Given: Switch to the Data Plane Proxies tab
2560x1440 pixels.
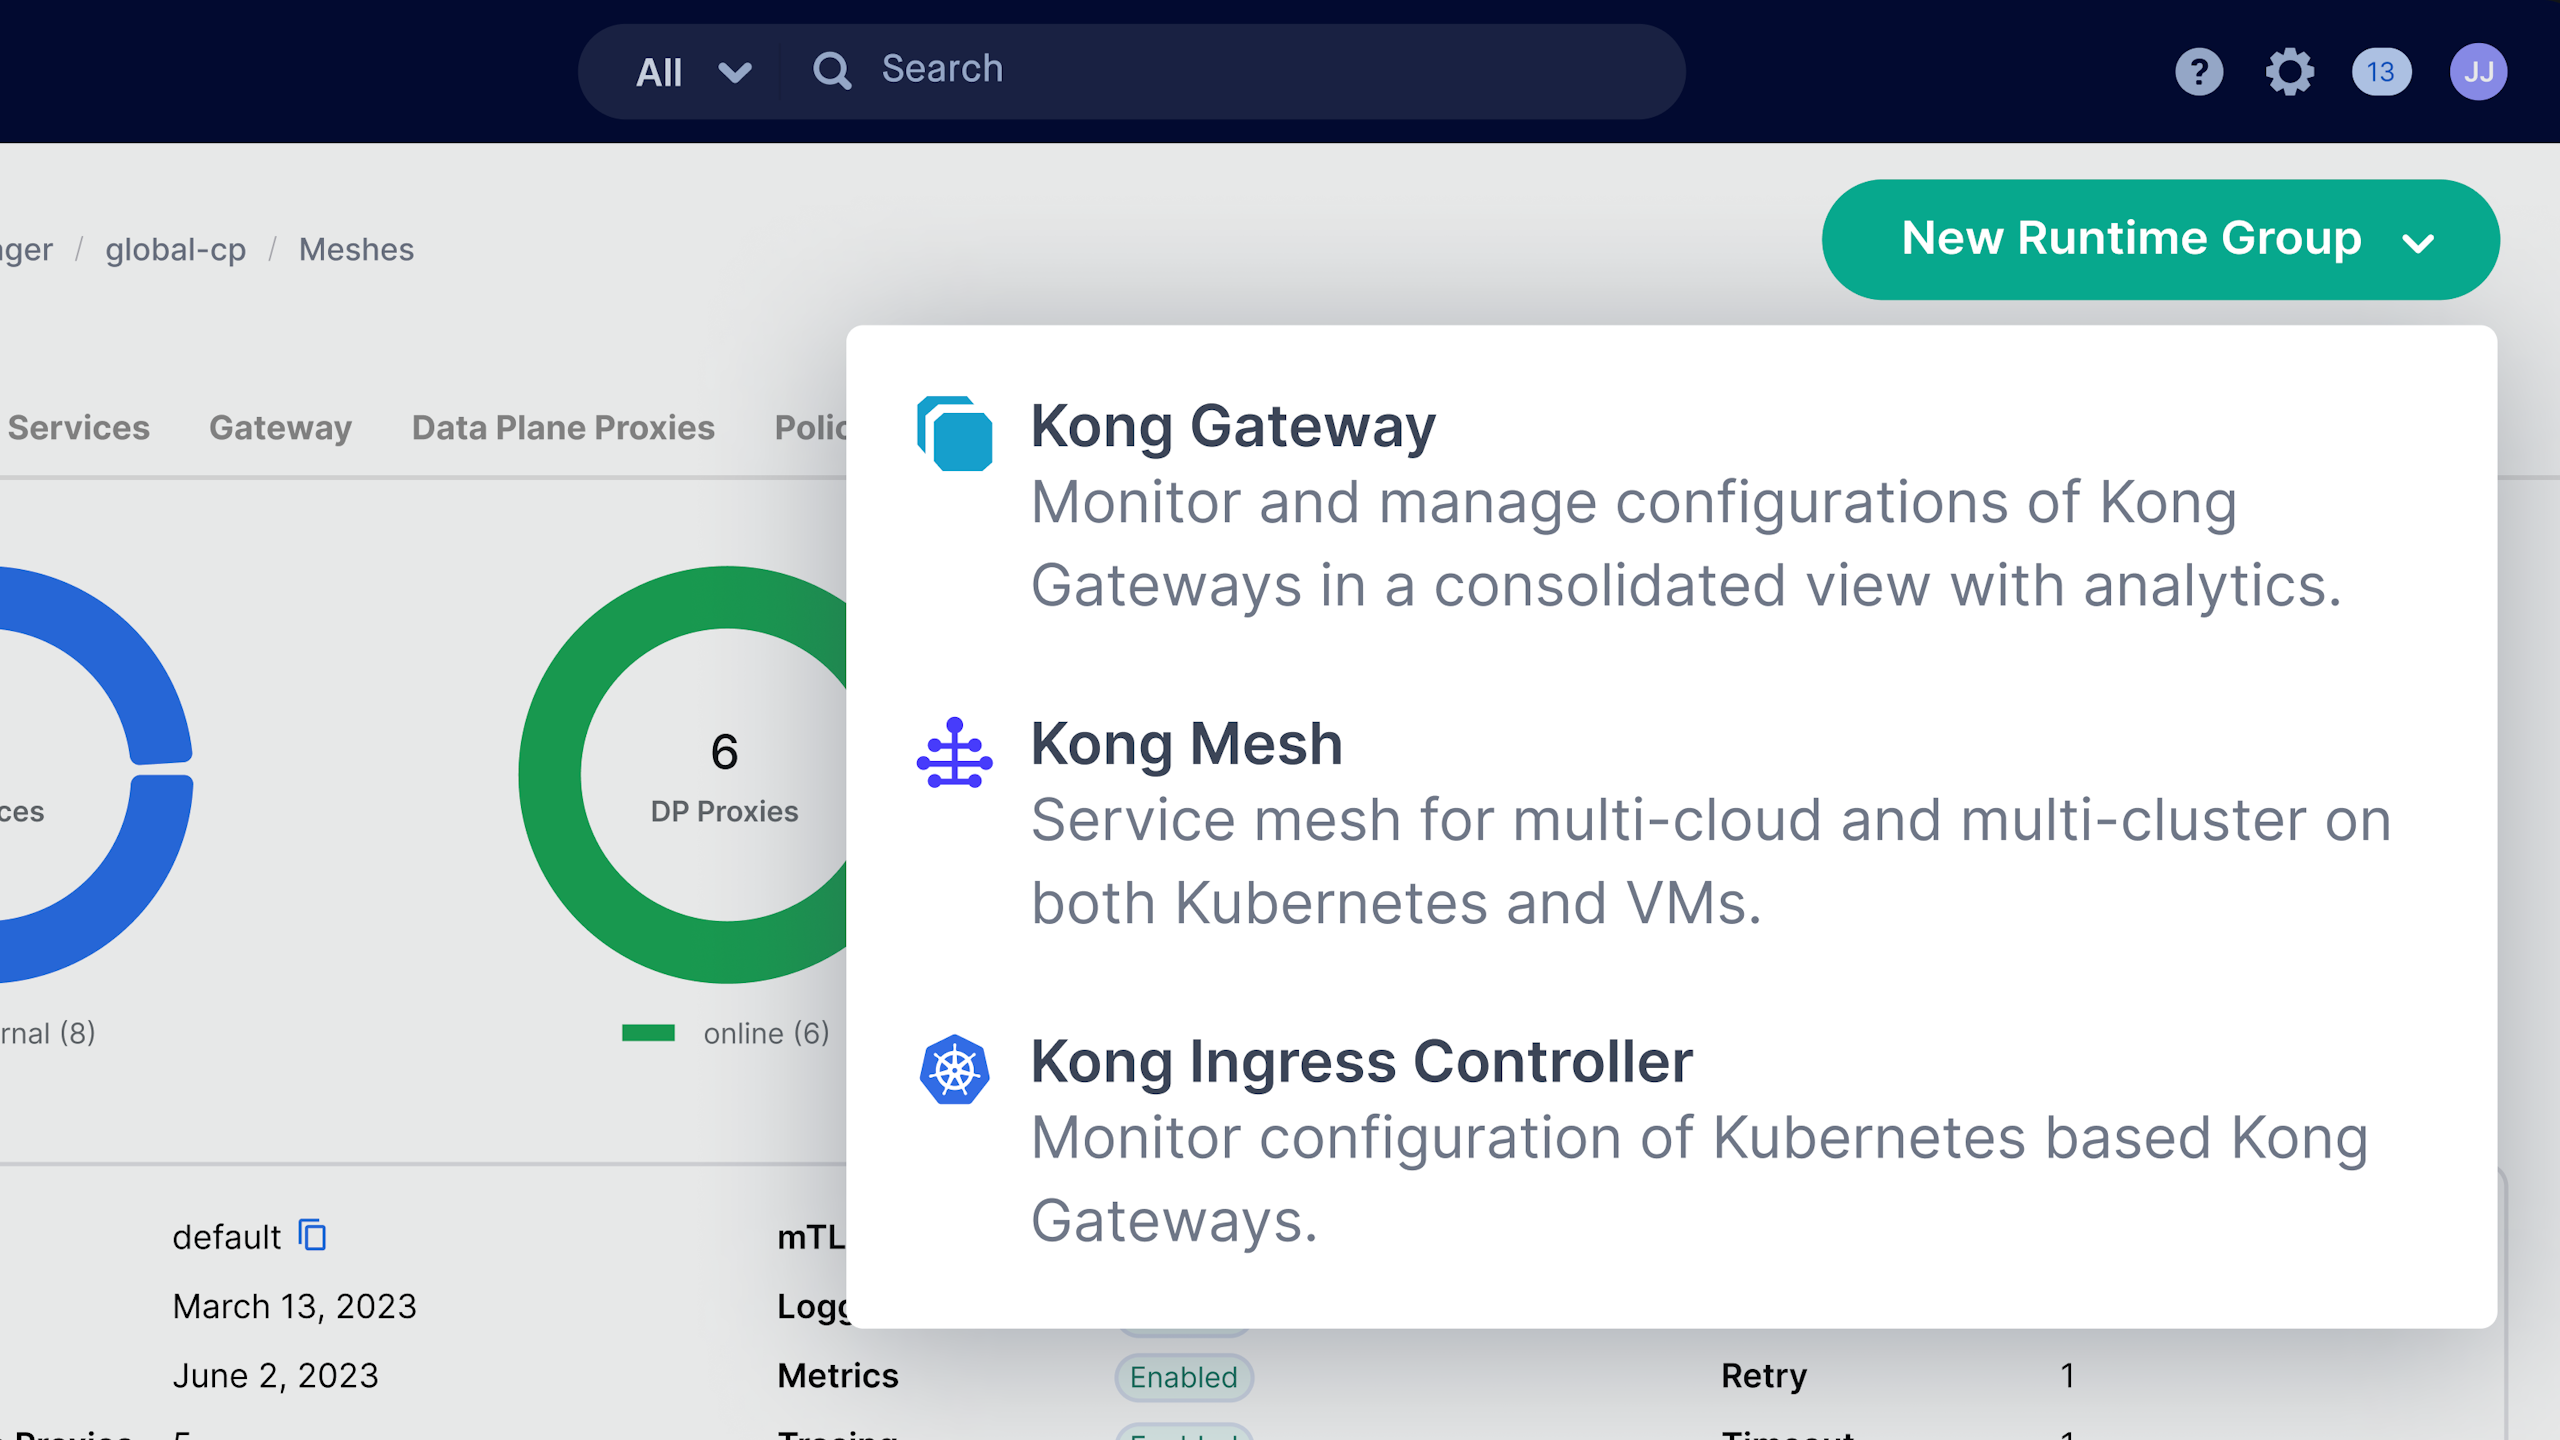Looking at the screenshot, I should pyautogui.click(x=563, y=428).
